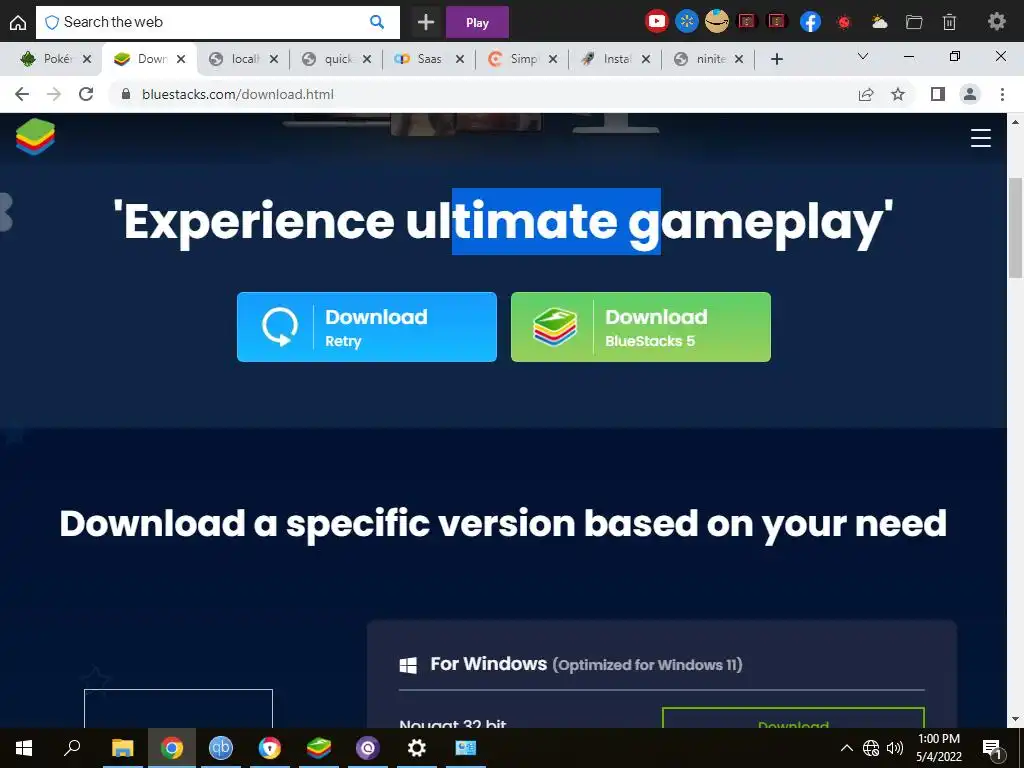Click the folder icon in top bar
The image size is (1024, 768).
tap(914, 23)
